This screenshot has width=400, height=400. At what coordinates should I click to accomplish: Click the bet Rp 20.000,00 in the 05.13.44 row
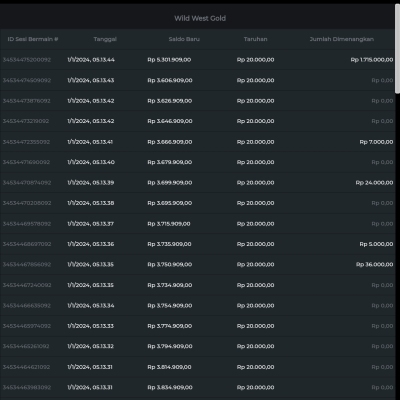tap(256, 60)
